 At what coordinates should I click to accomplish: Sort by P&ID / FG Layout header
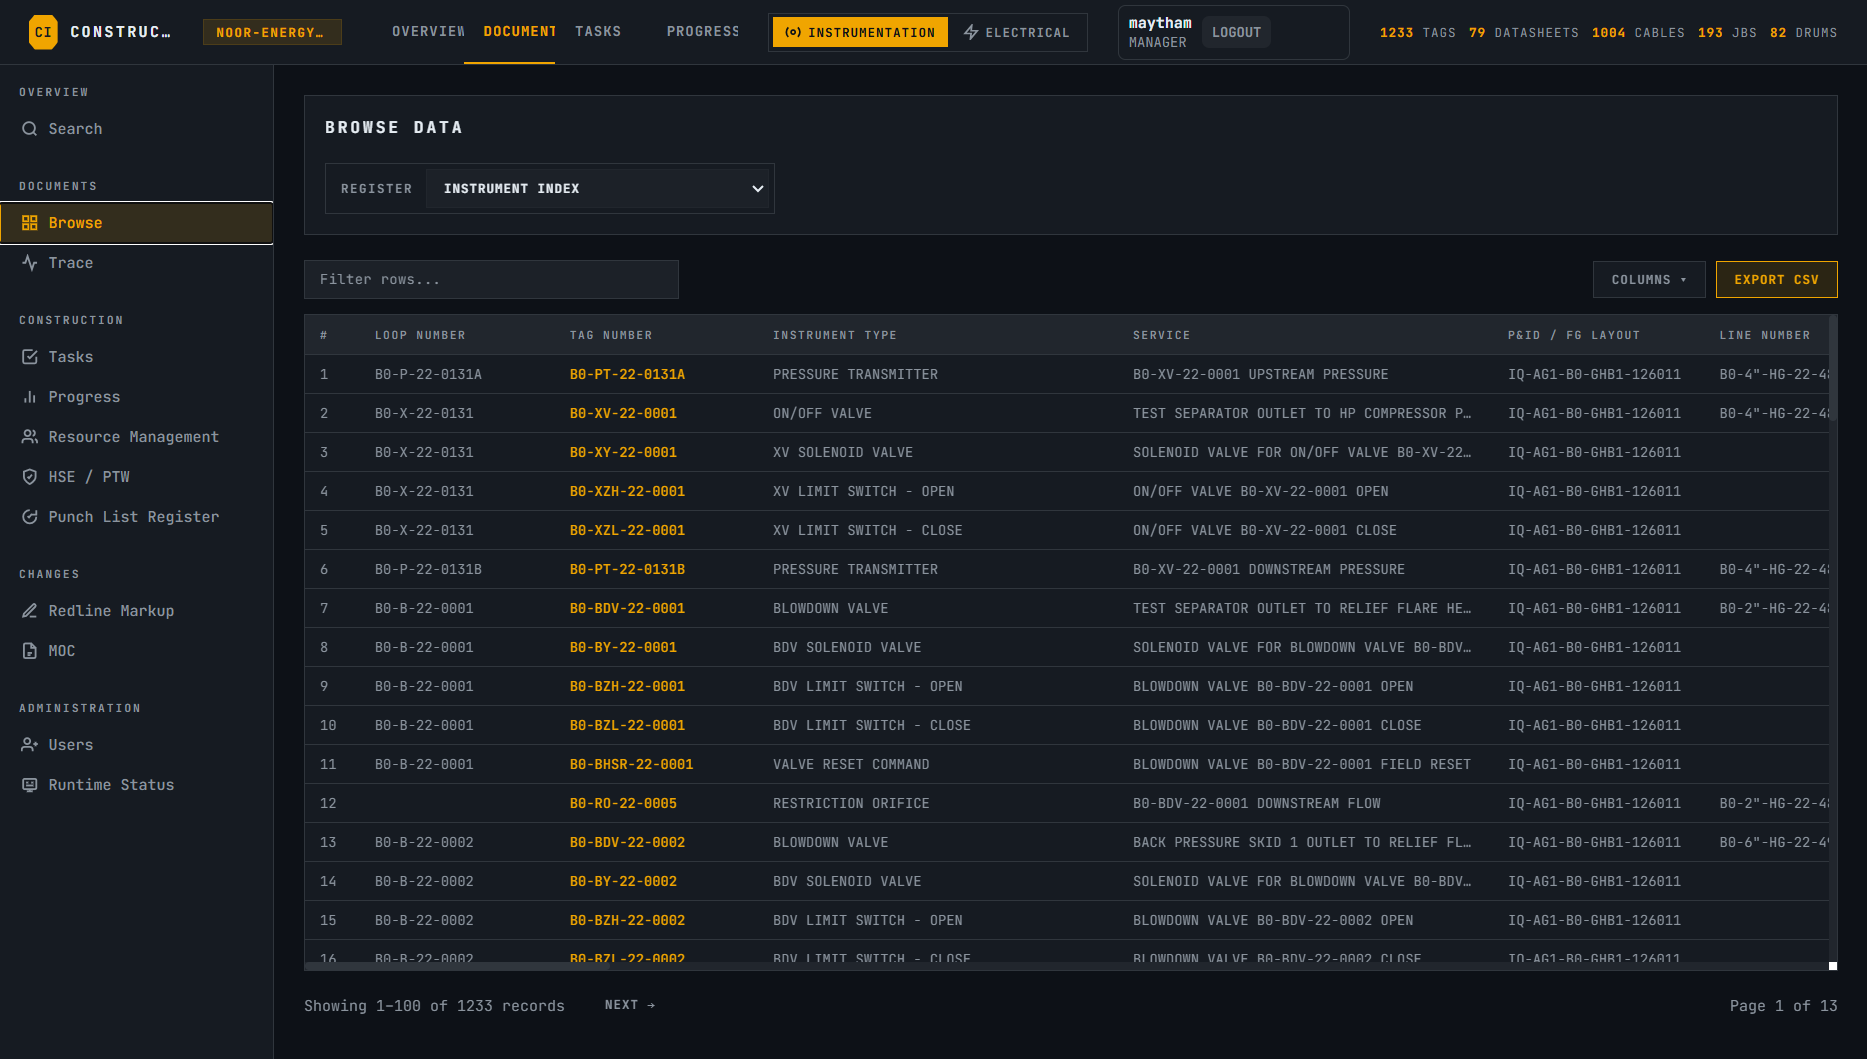pyautogui.click(x=1574, y=335)
